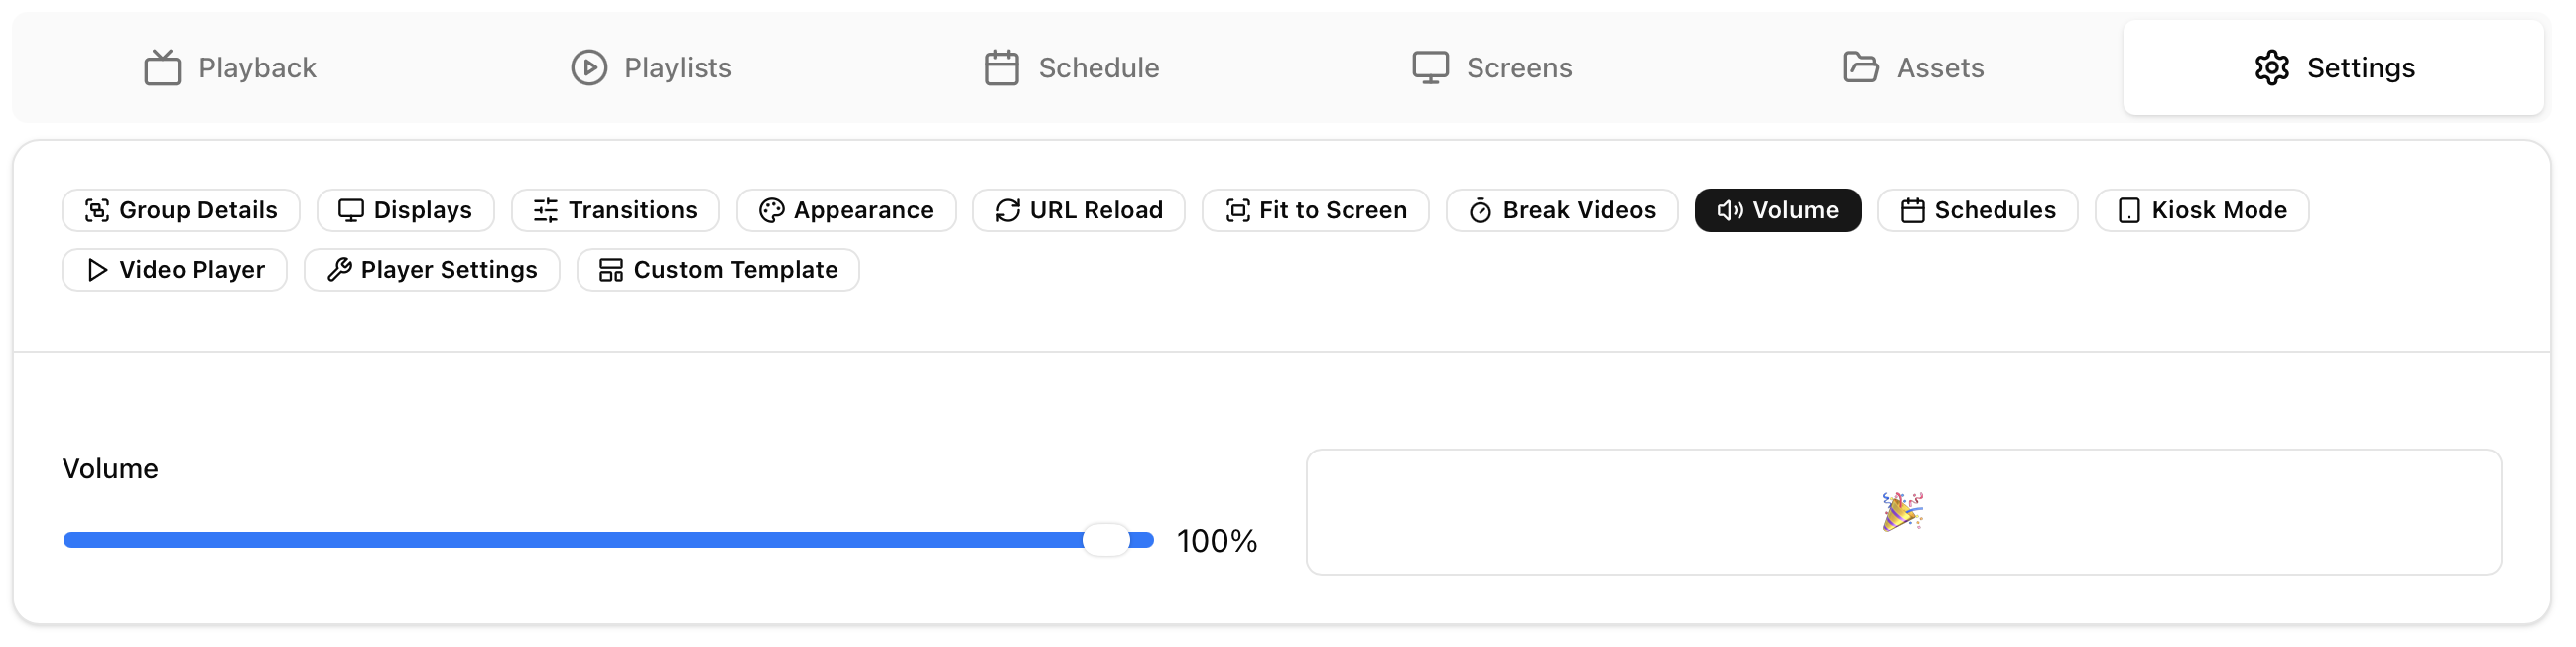Click the Screens monitor icon

tap(1430, 68)
